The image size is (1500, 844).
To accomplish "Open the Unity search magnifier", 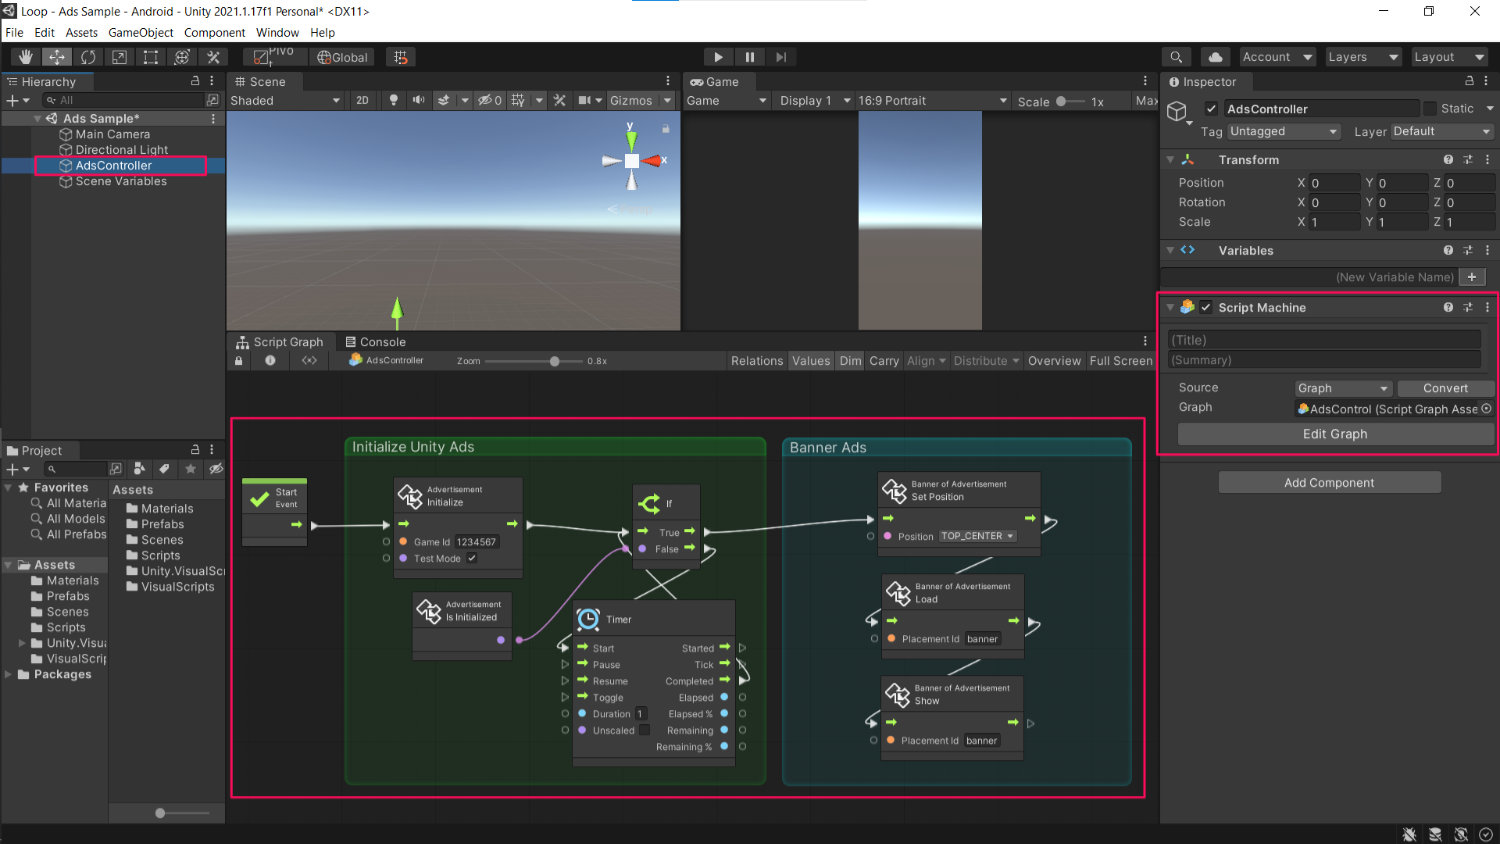I will tap(1177, 57).
